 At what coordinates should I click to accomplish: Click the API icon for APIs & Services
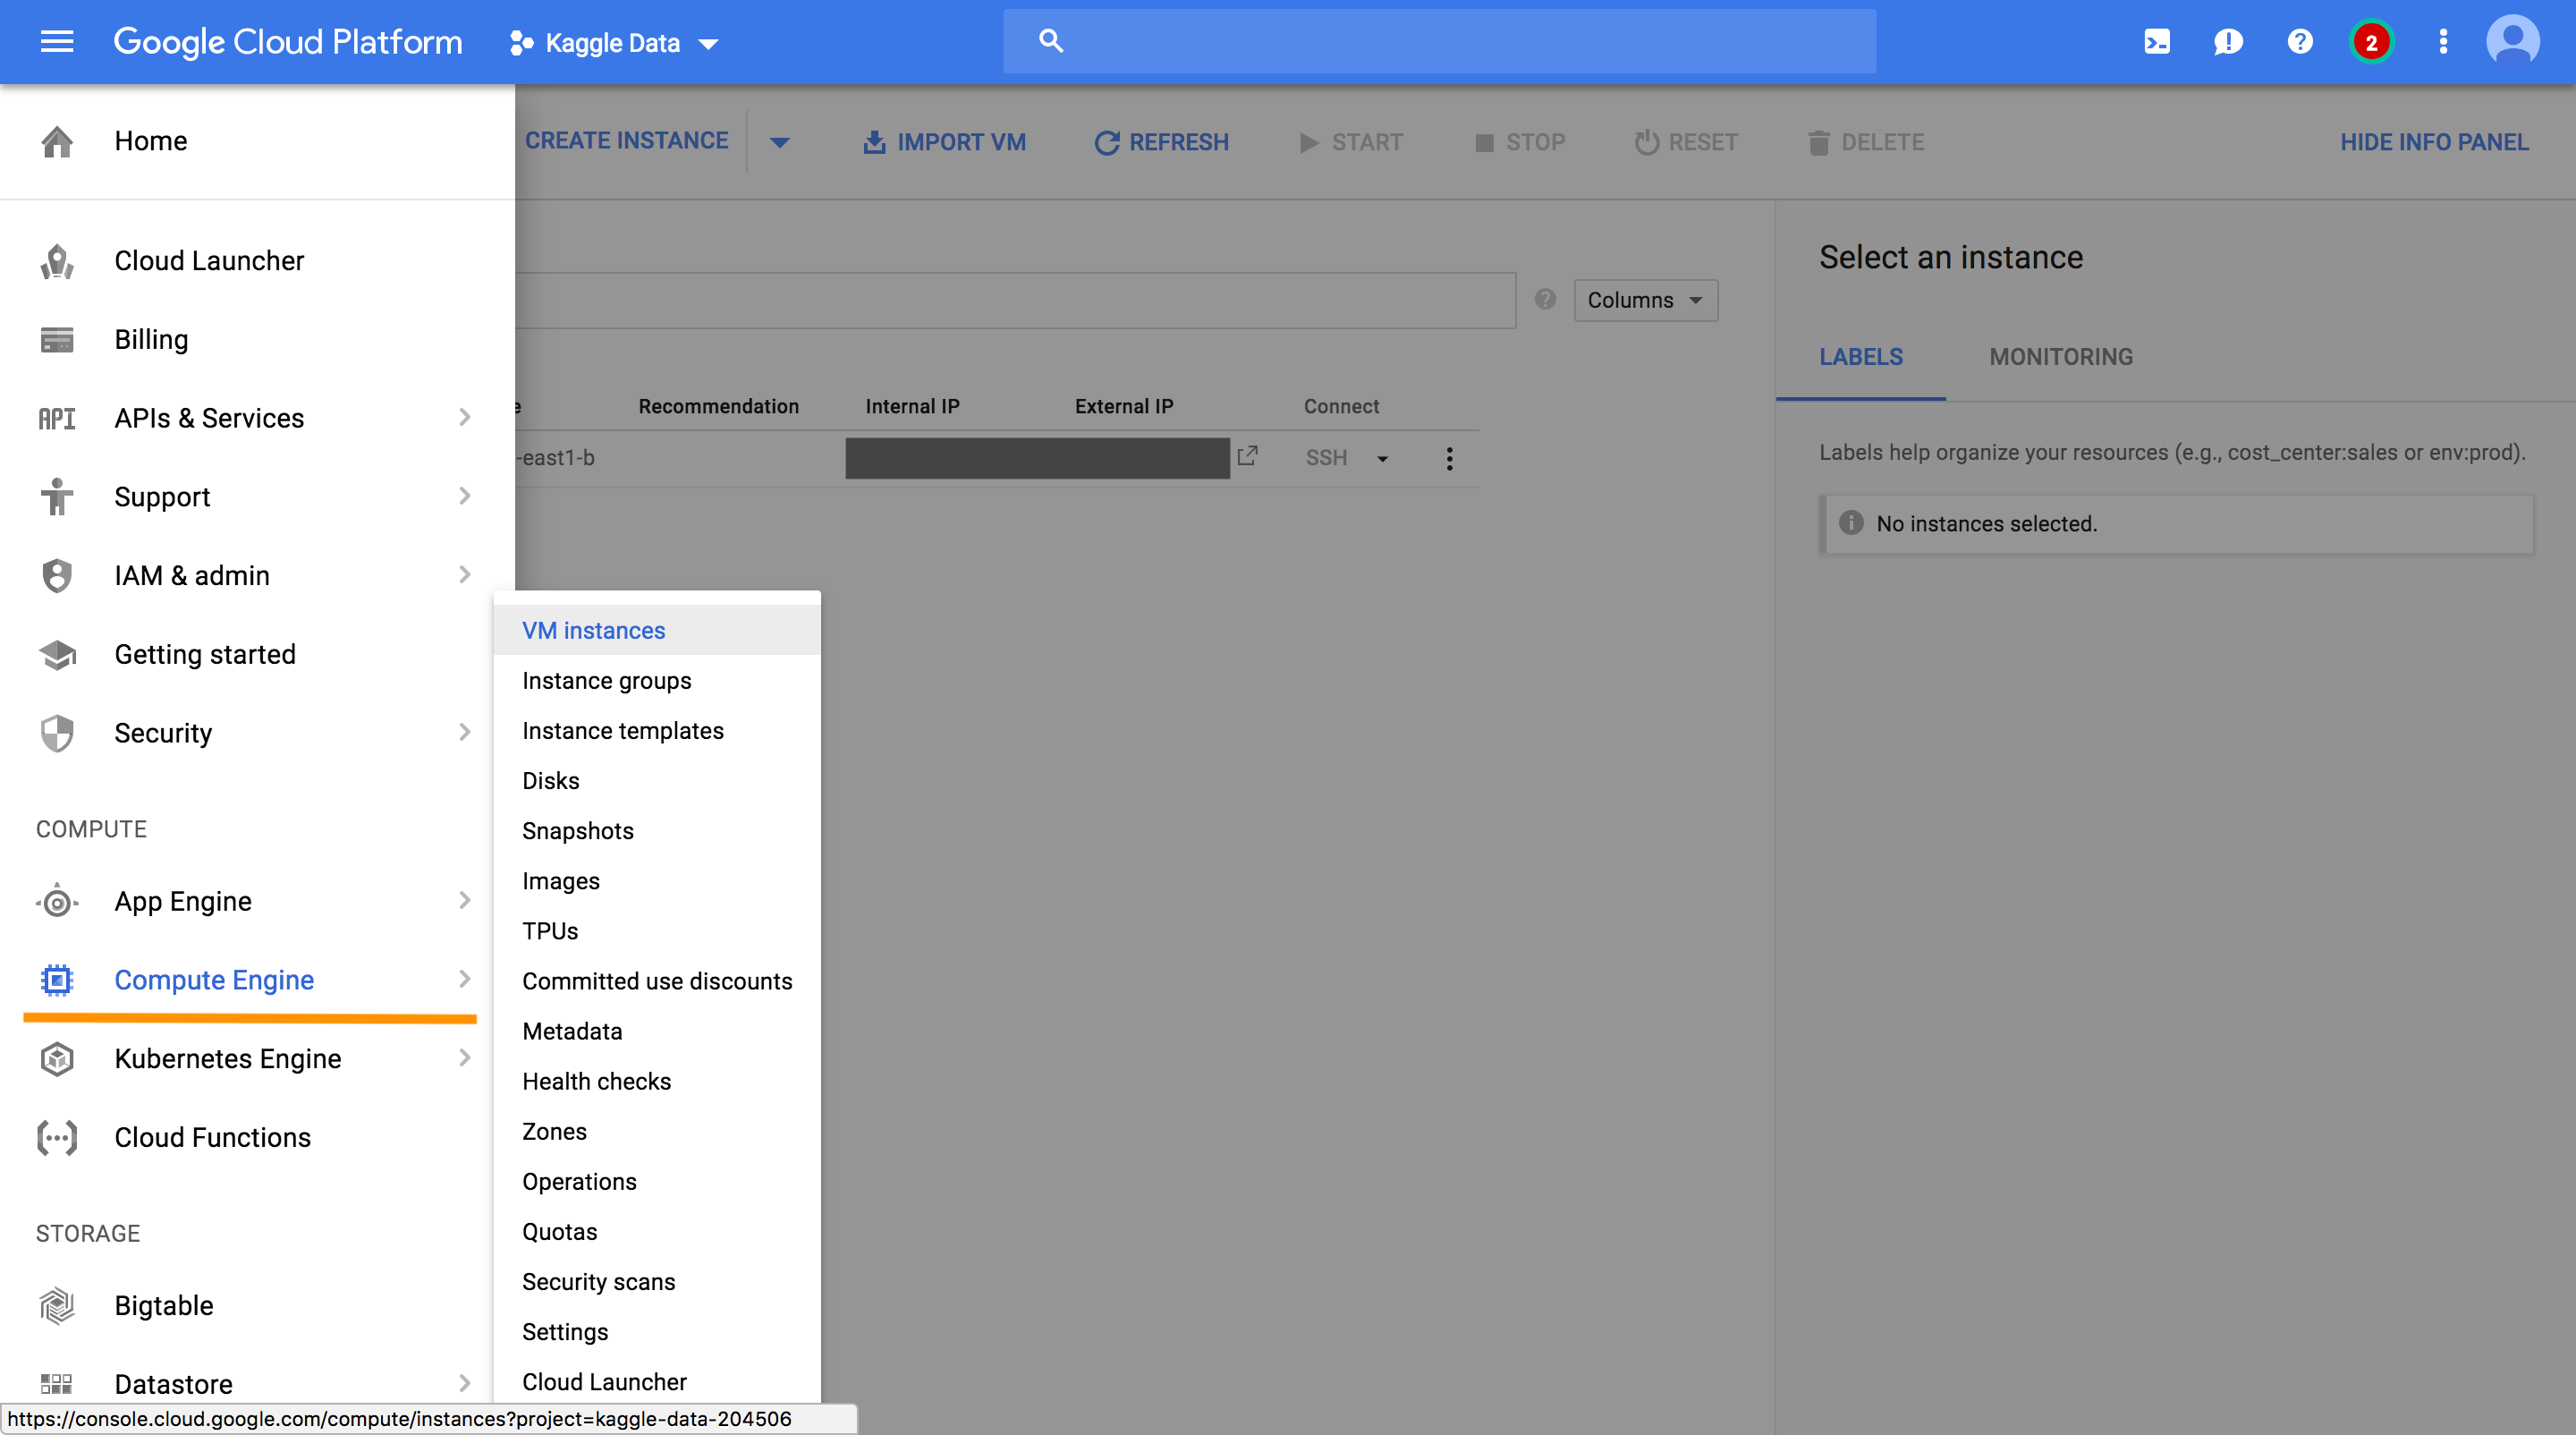pos(57,419)
